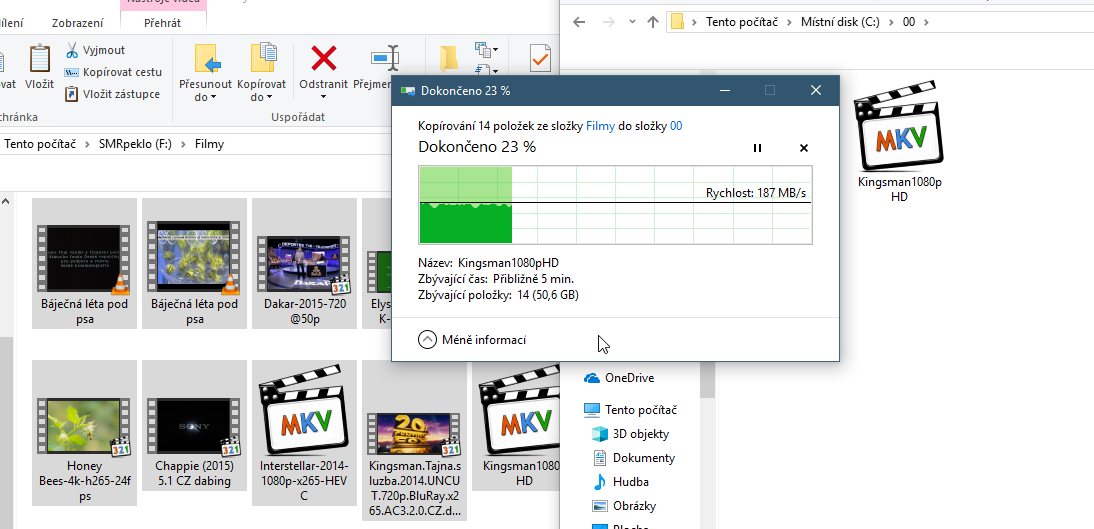Select Chappie (2015) 5.1 CZ dabing file
Image resolution: width=1094 pixels, height=529 pixels.
195,426
